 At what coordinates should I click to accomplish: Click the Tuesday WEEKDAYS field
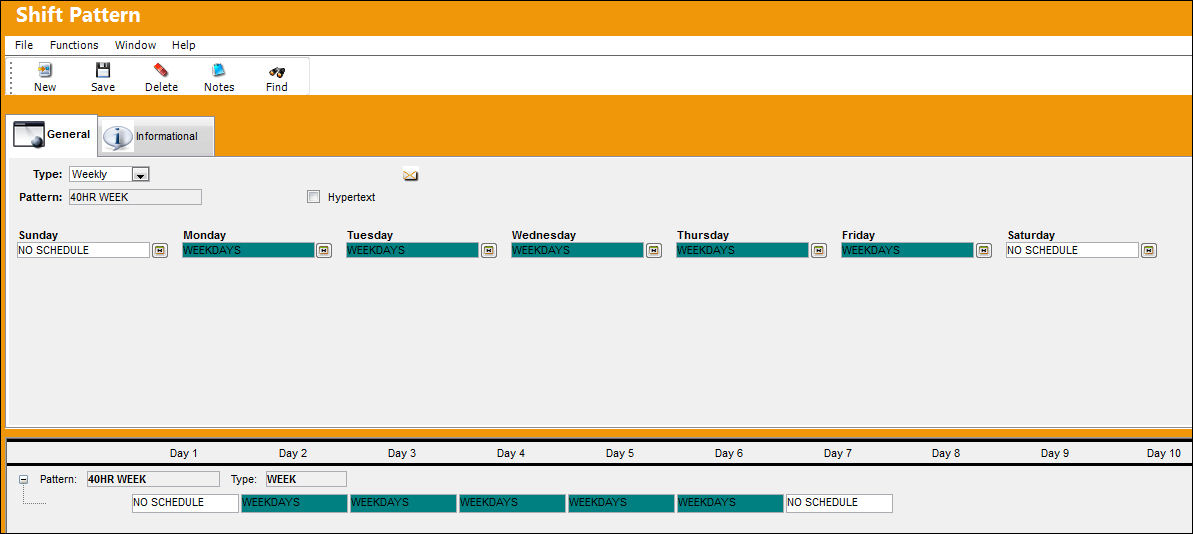[412, 250]
